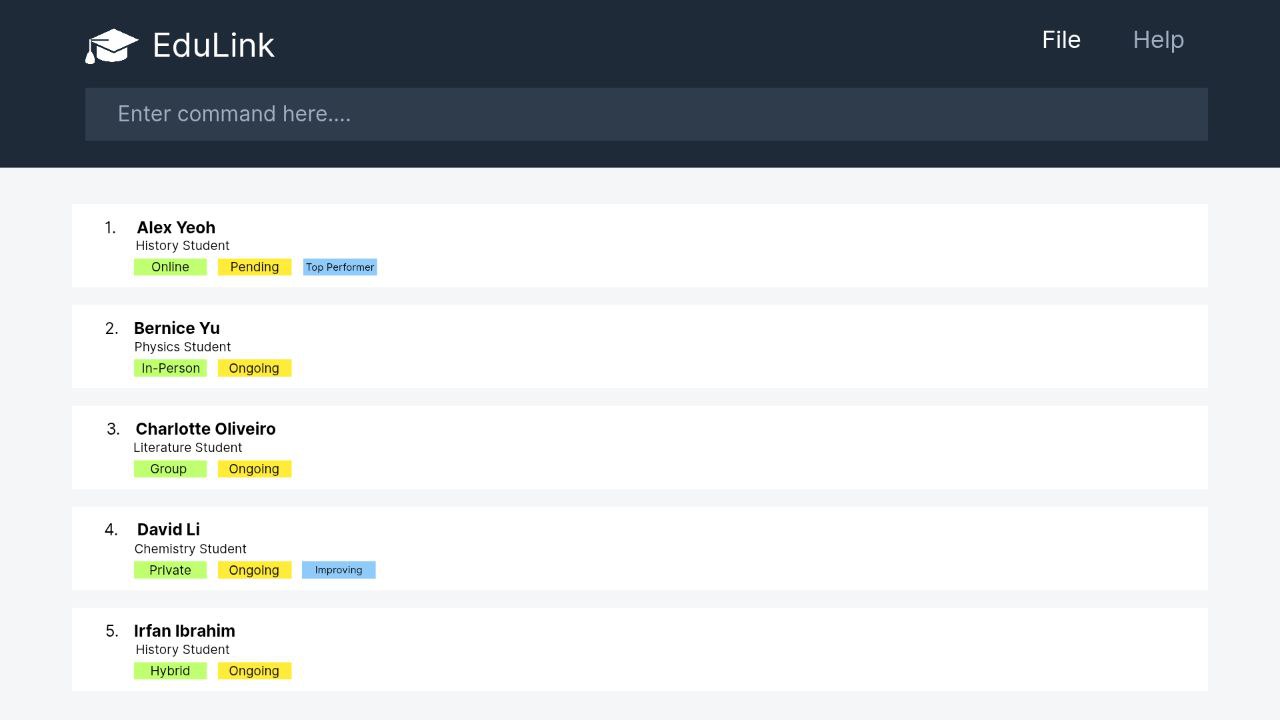Click the Improving tag
The image size is (1280, 720).
click(338, 570)
